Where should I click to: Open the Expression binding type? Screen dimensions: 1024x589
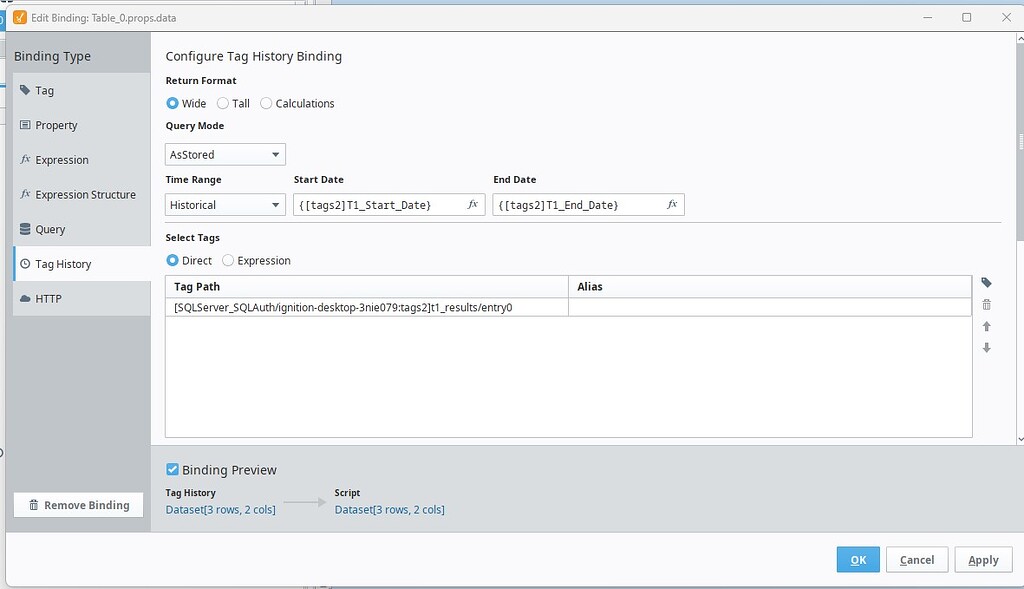pyautogui.click(x=62, y=159)
